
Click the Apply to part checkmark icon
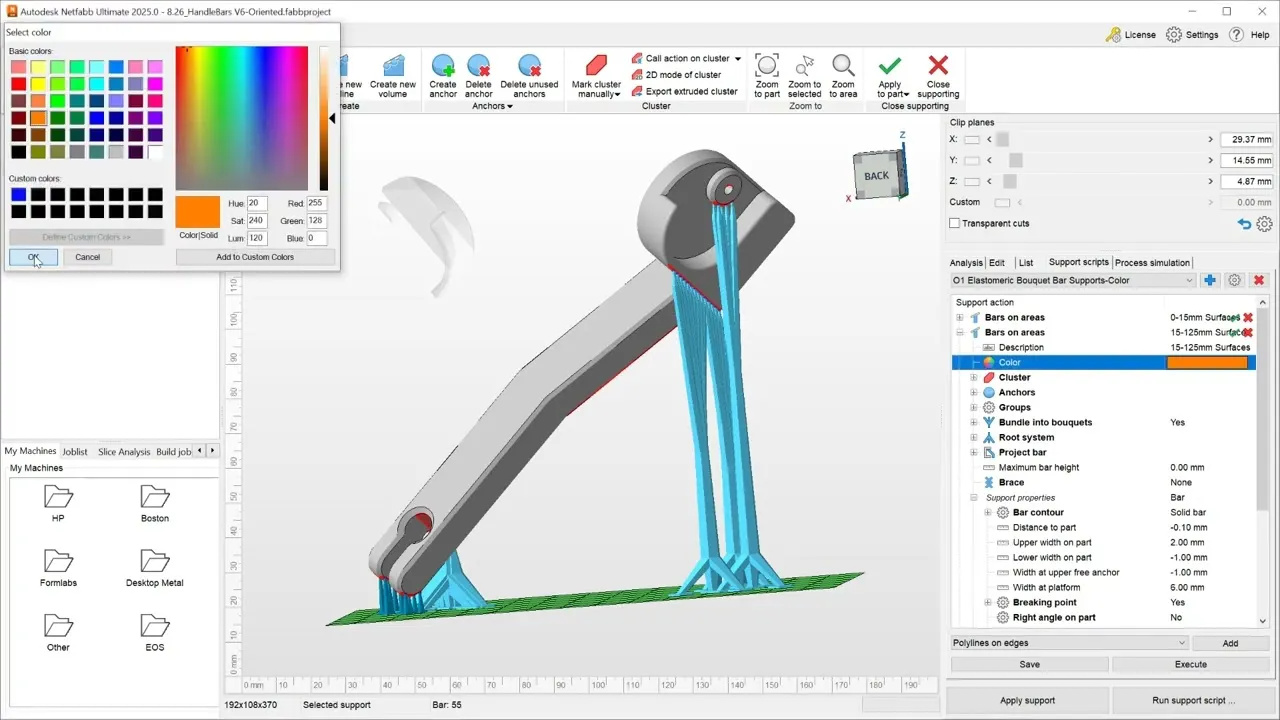[x=890, y=66]
